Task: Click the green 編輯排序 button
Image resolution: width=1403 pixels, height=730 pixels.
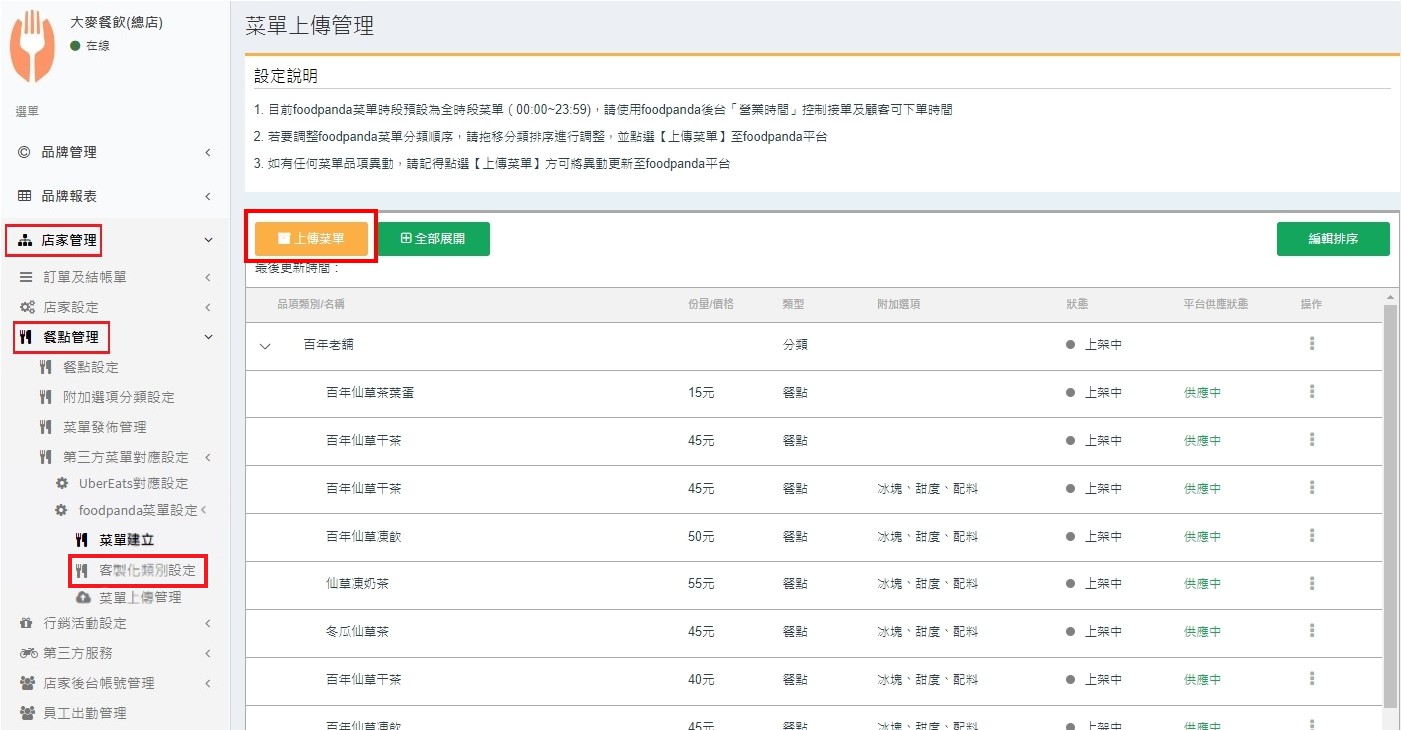Action: point(1332,239)
